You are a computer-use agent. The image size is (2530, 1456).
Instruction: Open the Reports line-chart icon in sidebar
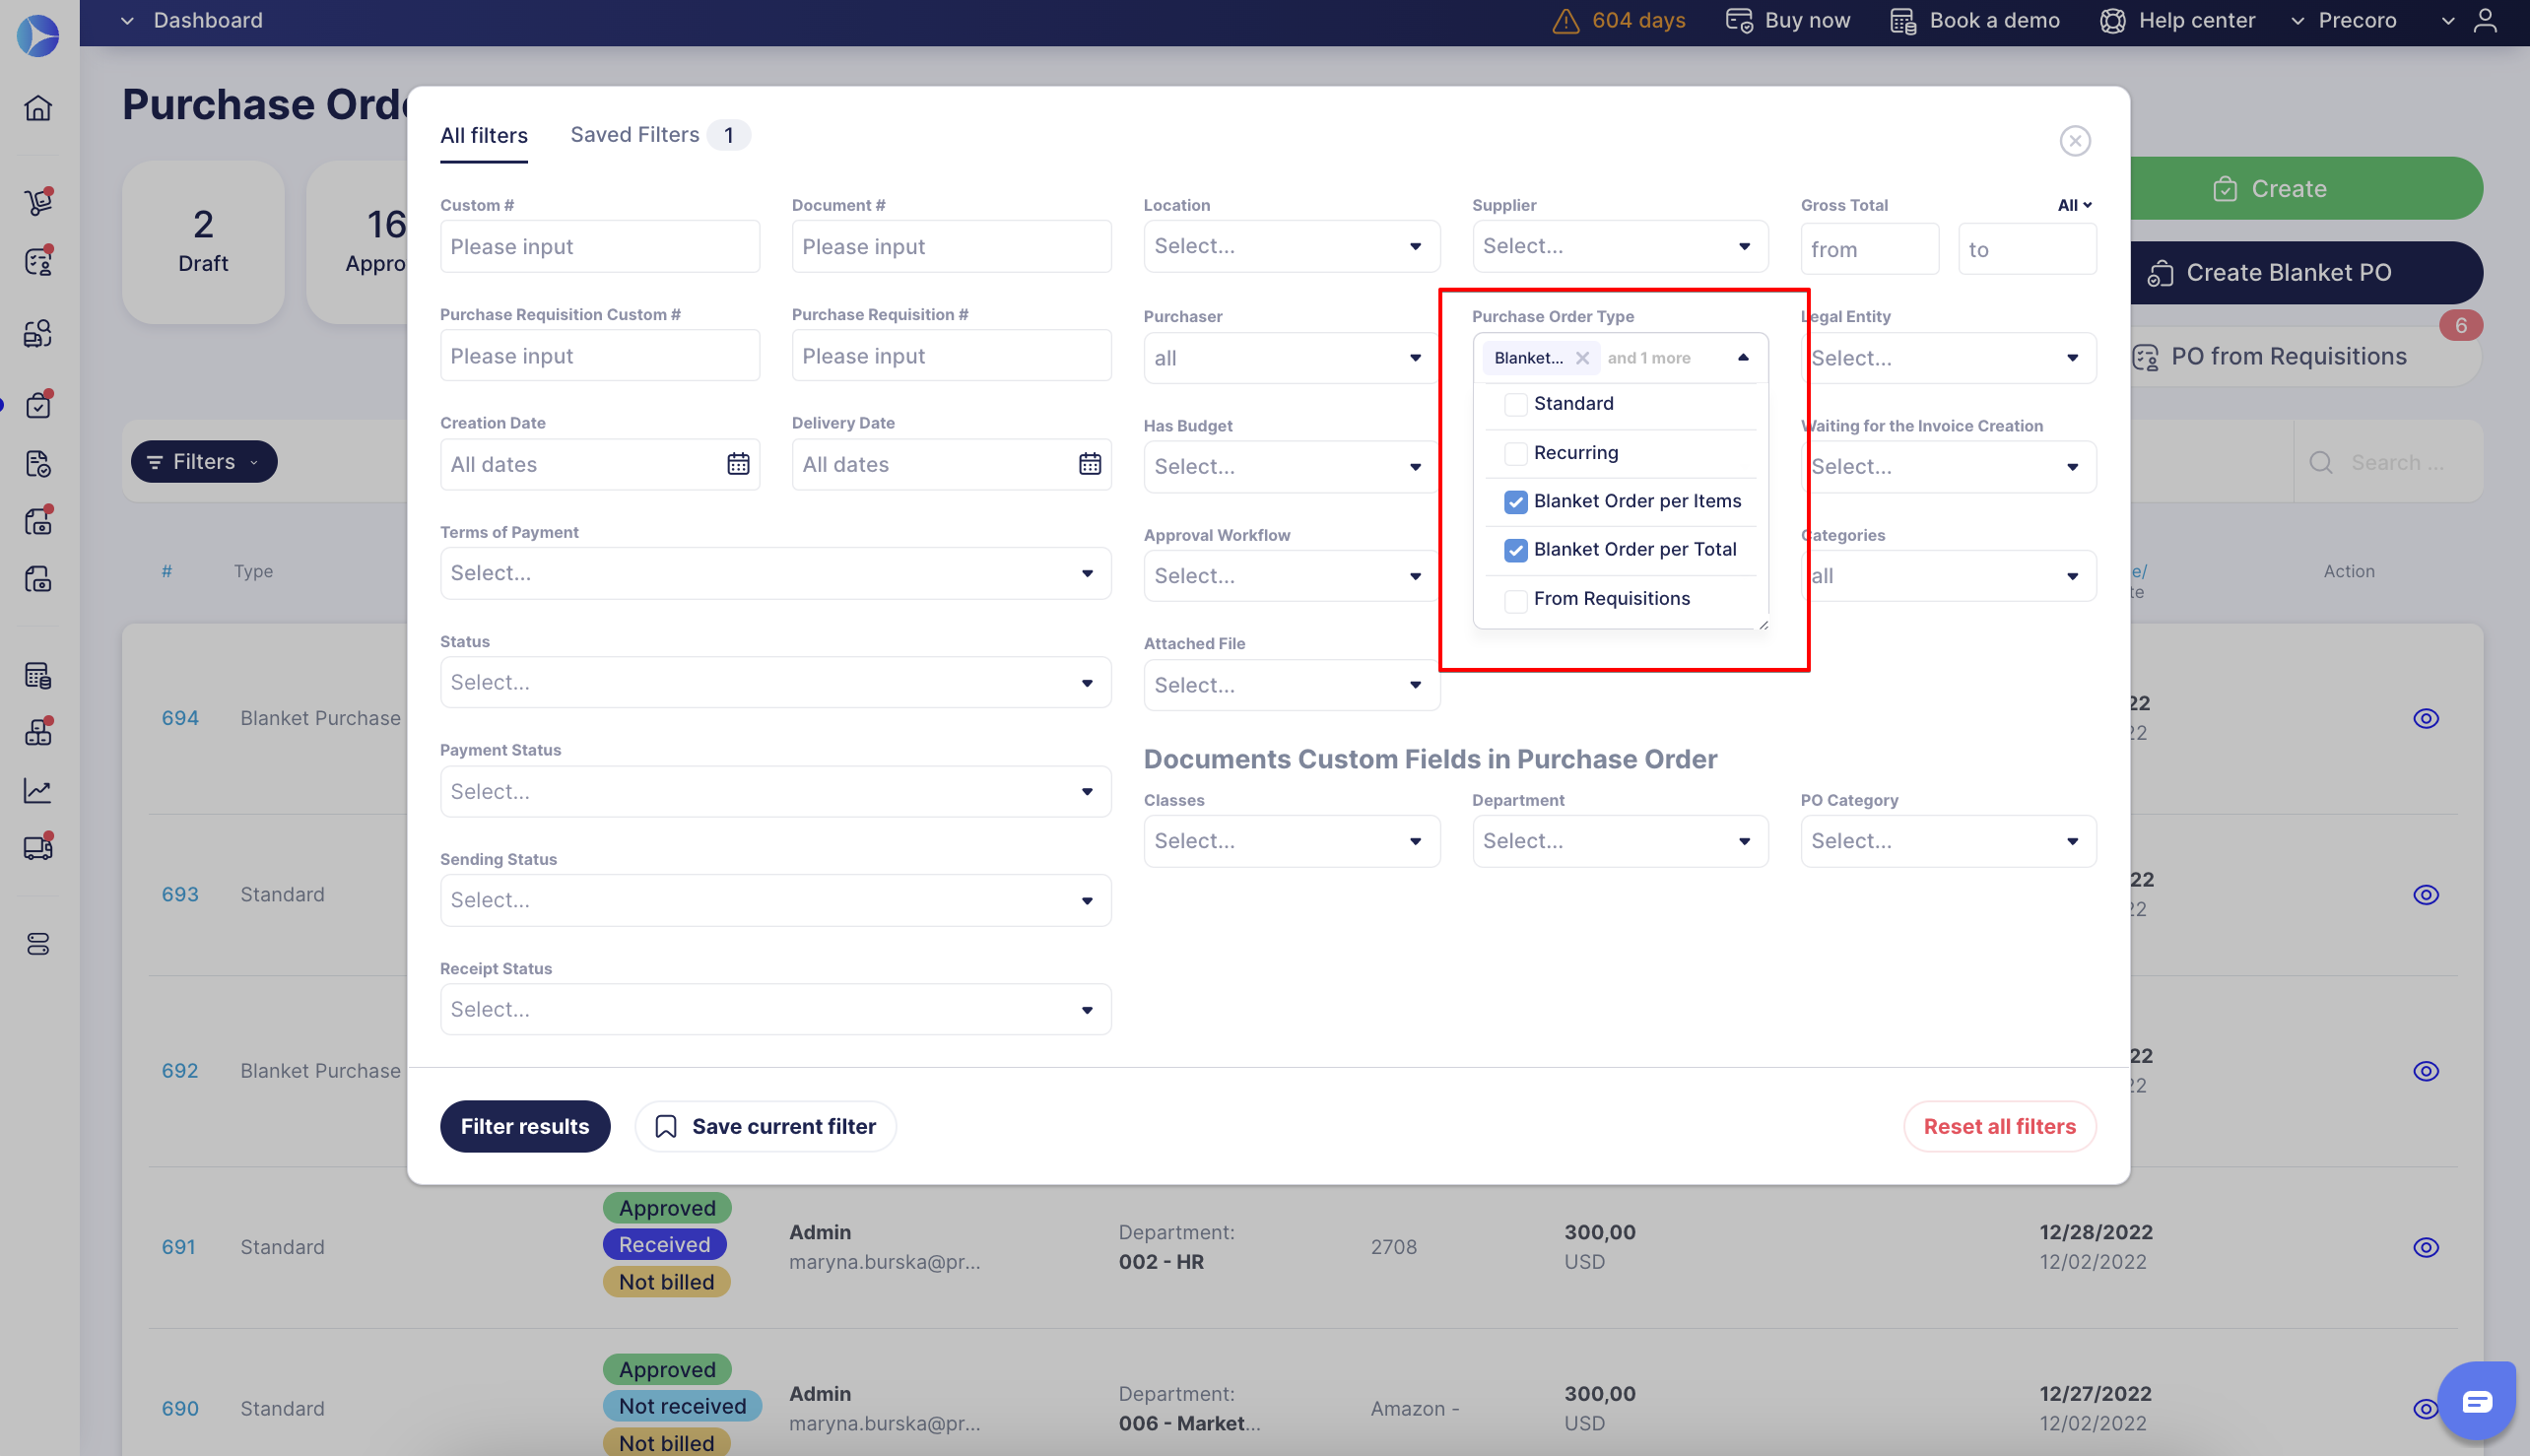click(38, 790)
